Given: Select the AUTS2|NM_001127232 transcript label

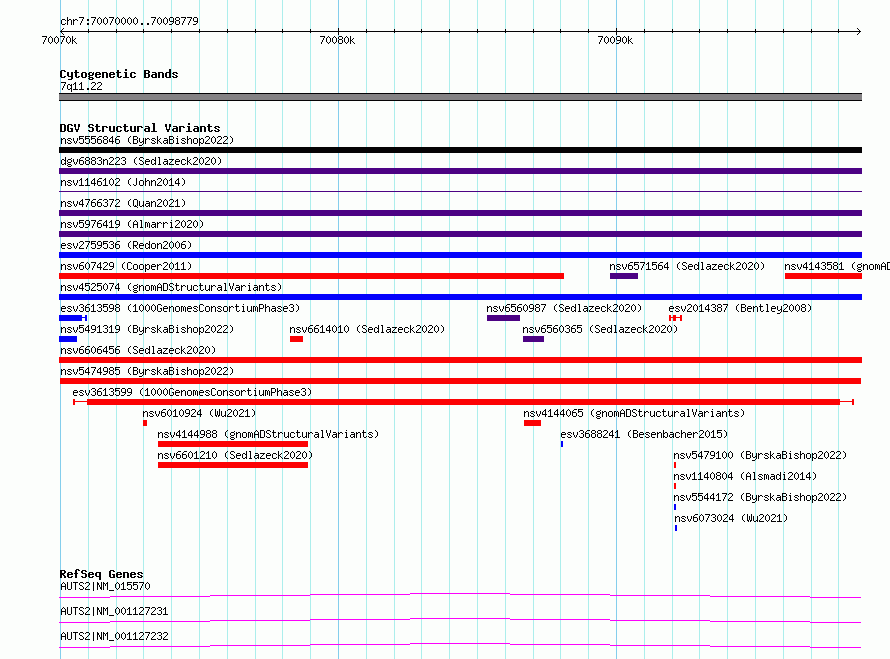Looking at the screenshot, I should 114,636.
